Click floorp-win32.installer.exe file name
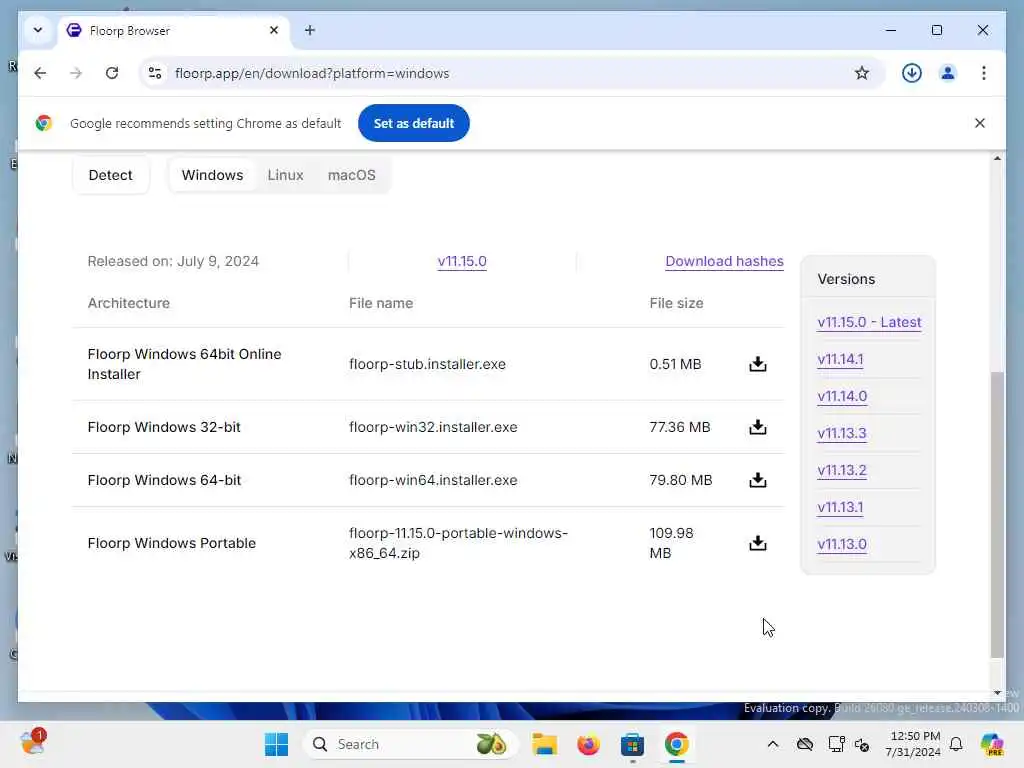This screenshot has height=768, width=1024. point(433,427)
